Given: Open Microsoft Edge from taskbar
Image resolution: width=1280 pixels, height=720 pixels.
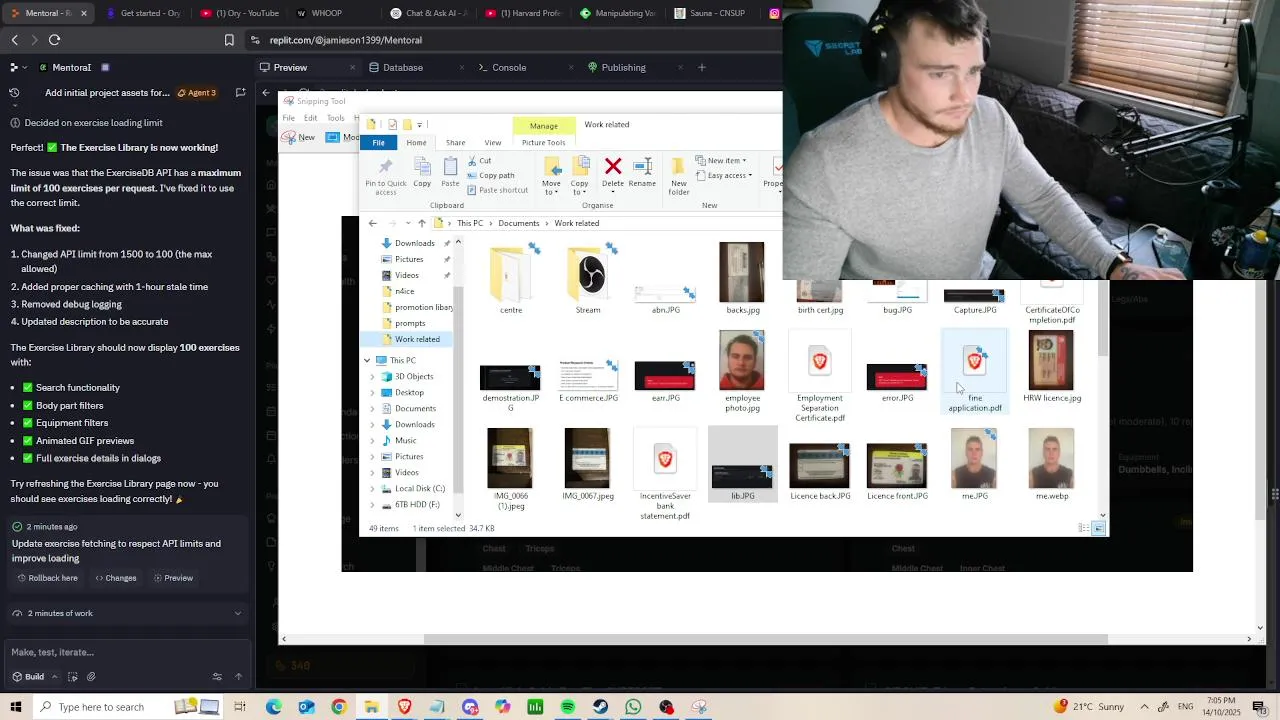Looking at the screenshot, I should point(274,707).
